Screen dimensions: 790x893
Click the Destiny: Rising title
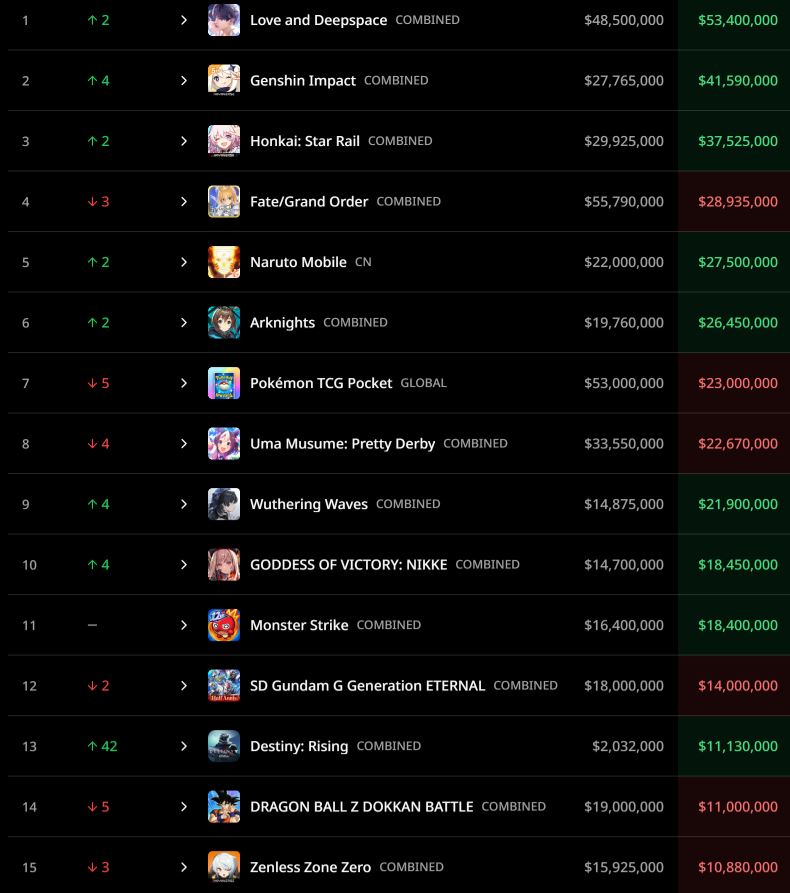click(x=299, y=747)
